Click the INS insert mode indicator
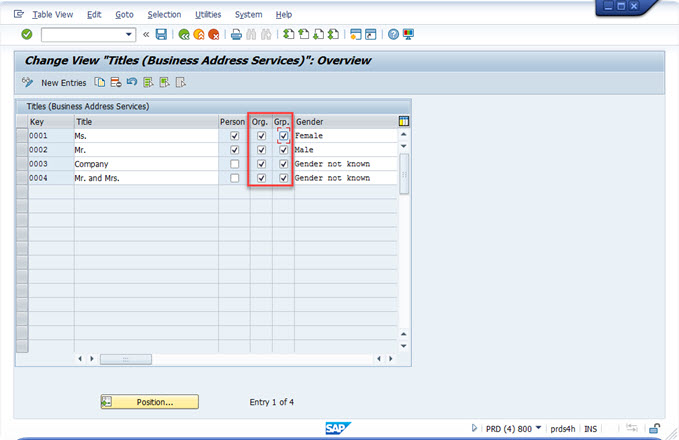Viewport: 679px width, 440px height. click(x=590, y=429)
